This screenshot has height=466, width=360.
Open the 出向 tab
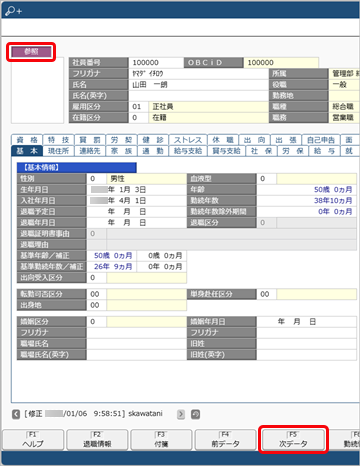coord(254,140)
